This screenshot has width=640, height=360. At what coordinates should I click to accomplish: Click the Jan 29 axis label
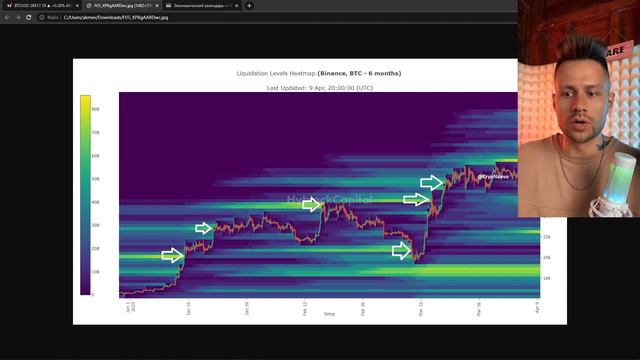(247, 308)
